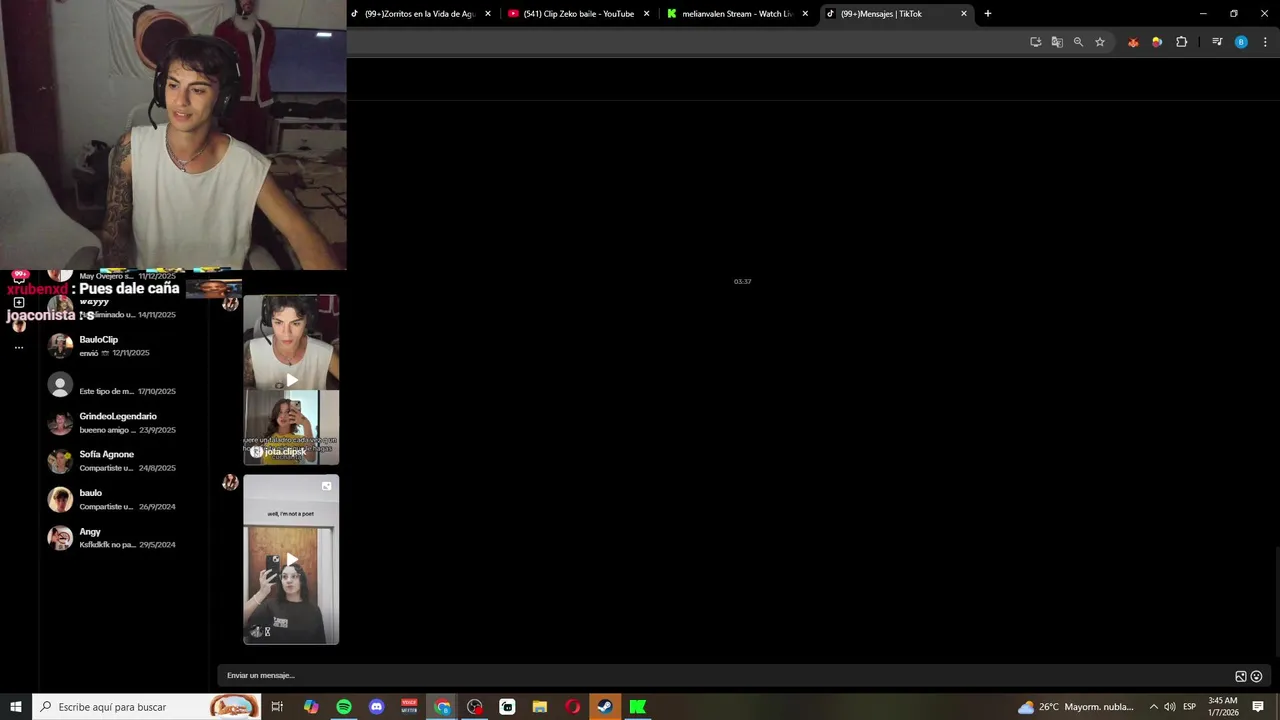Close the Clip Zeko baile YouTube tab
The width and height of the screenshot is (1280, 720).
click(x=646, y=14)
